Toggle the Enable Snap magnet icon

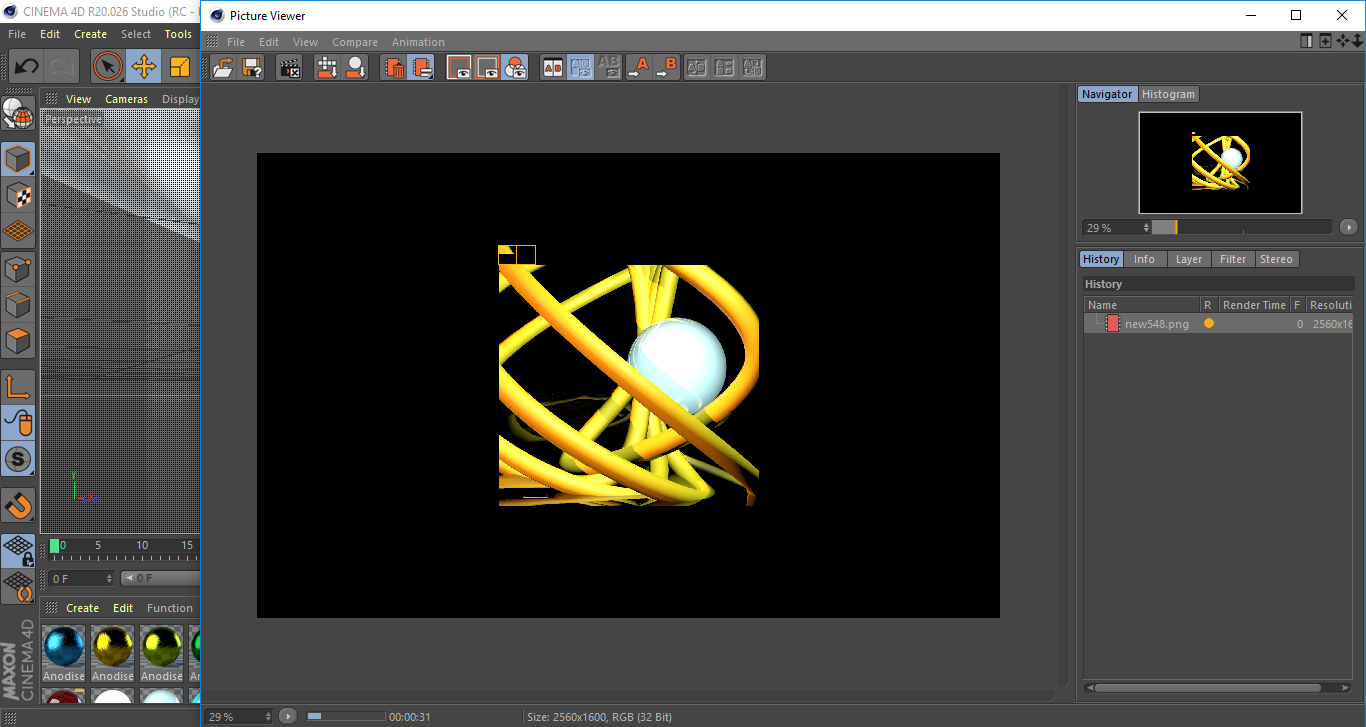point(18,505)
